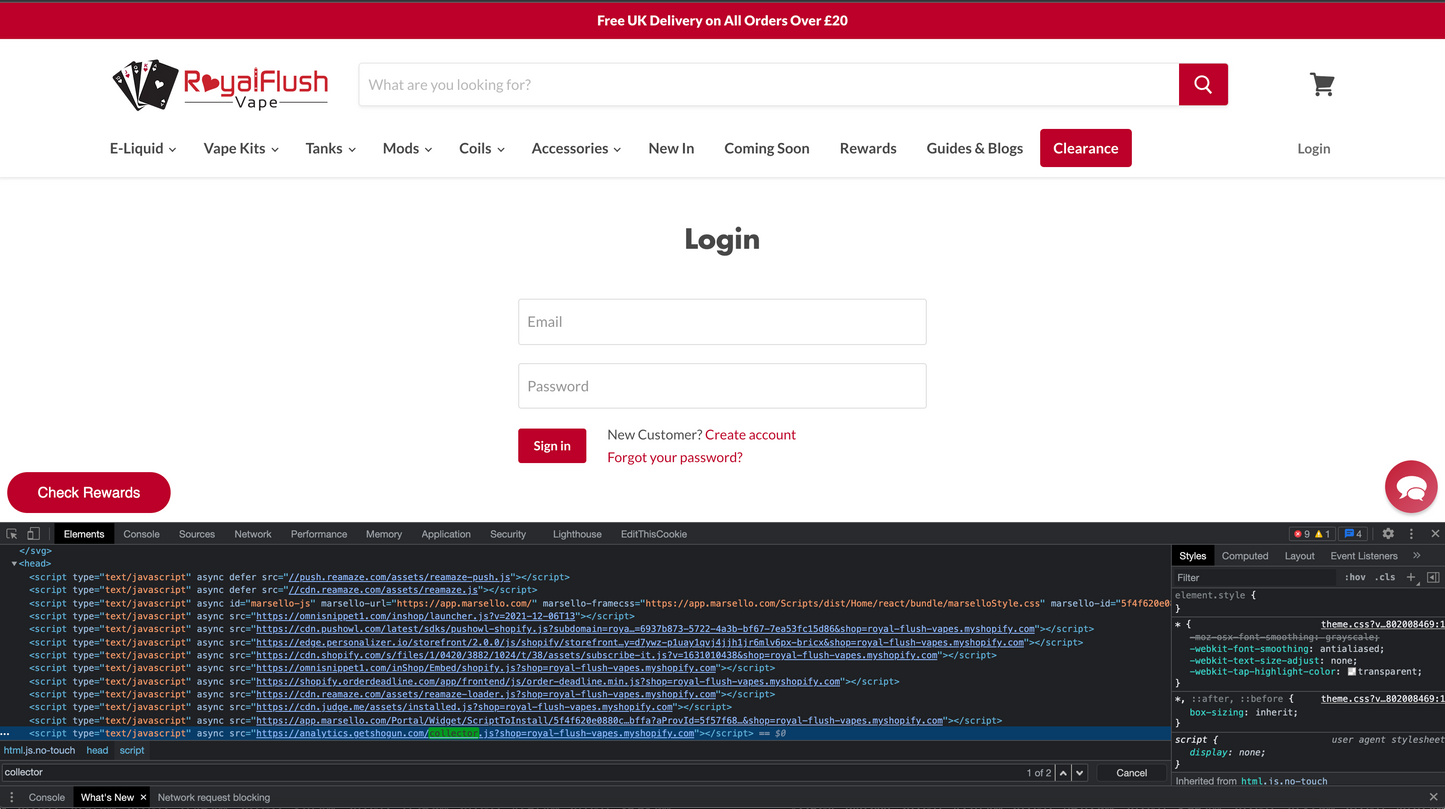The height and width of the screenshot is (809, 1445).
Task: Click into the Email field
Action: tap(722, 322)
